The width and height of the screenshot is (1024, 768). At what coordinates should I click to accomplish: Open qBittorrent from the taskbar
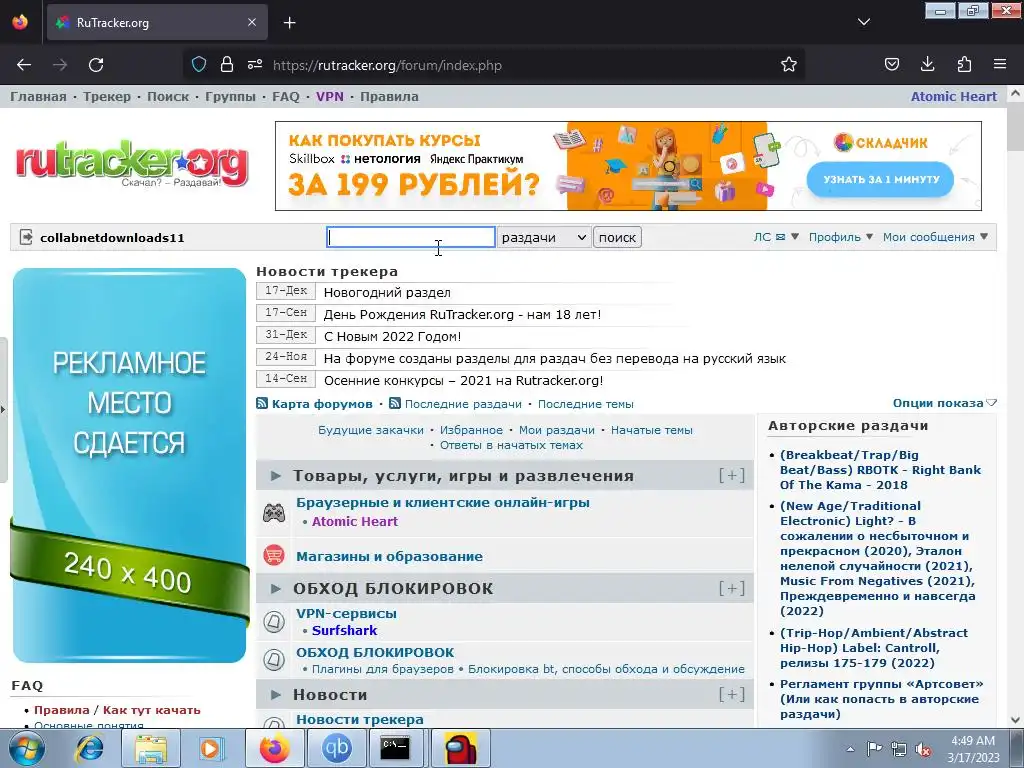[x=337, y=748]
